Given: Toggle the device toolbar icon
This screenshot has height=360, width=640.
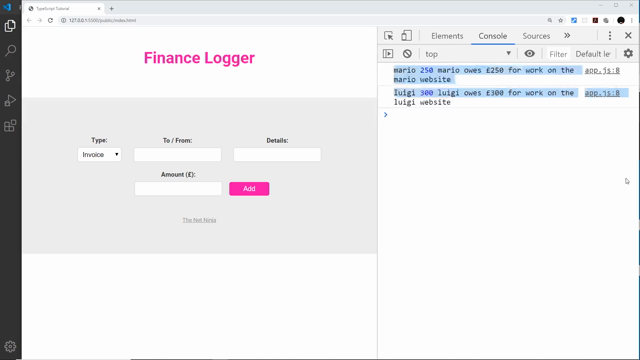Looking at the screenshot, I should (406, 36).
